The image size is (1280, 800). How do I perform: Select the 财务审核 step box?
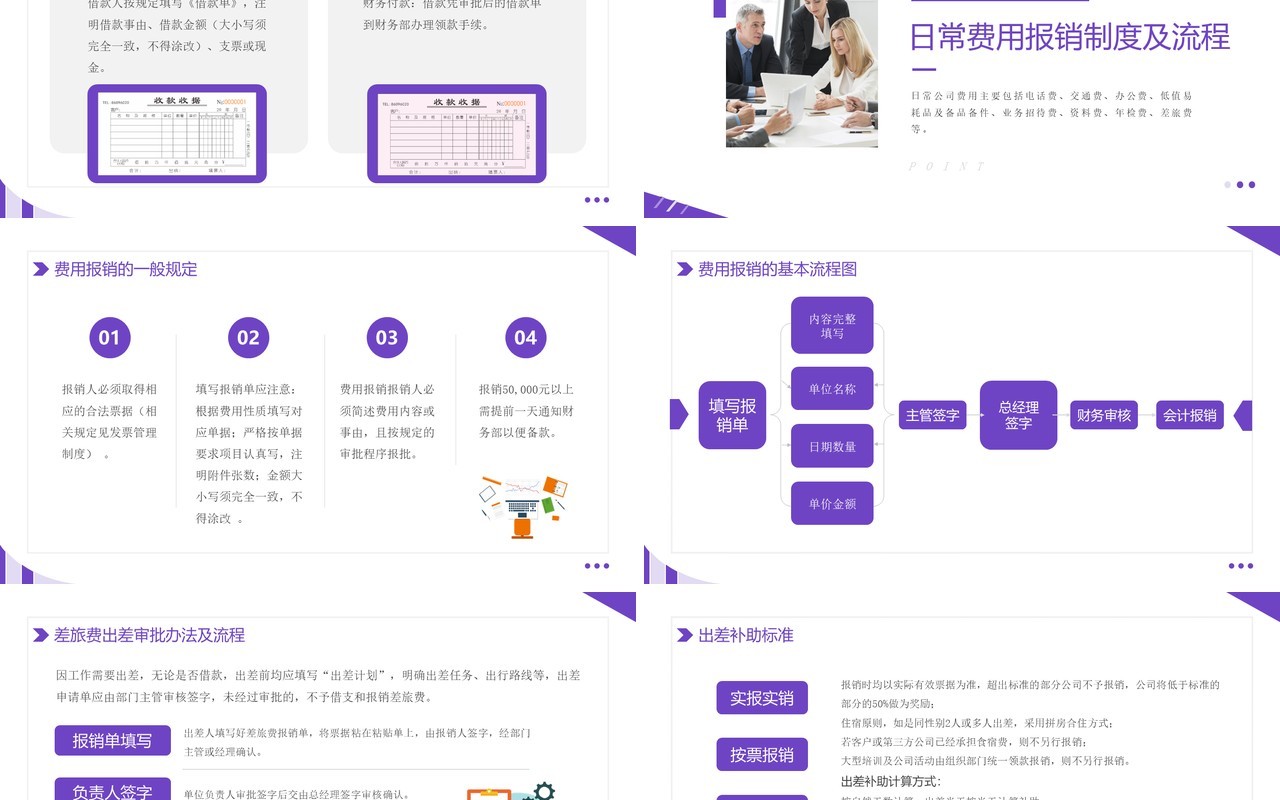[1104, 415]
